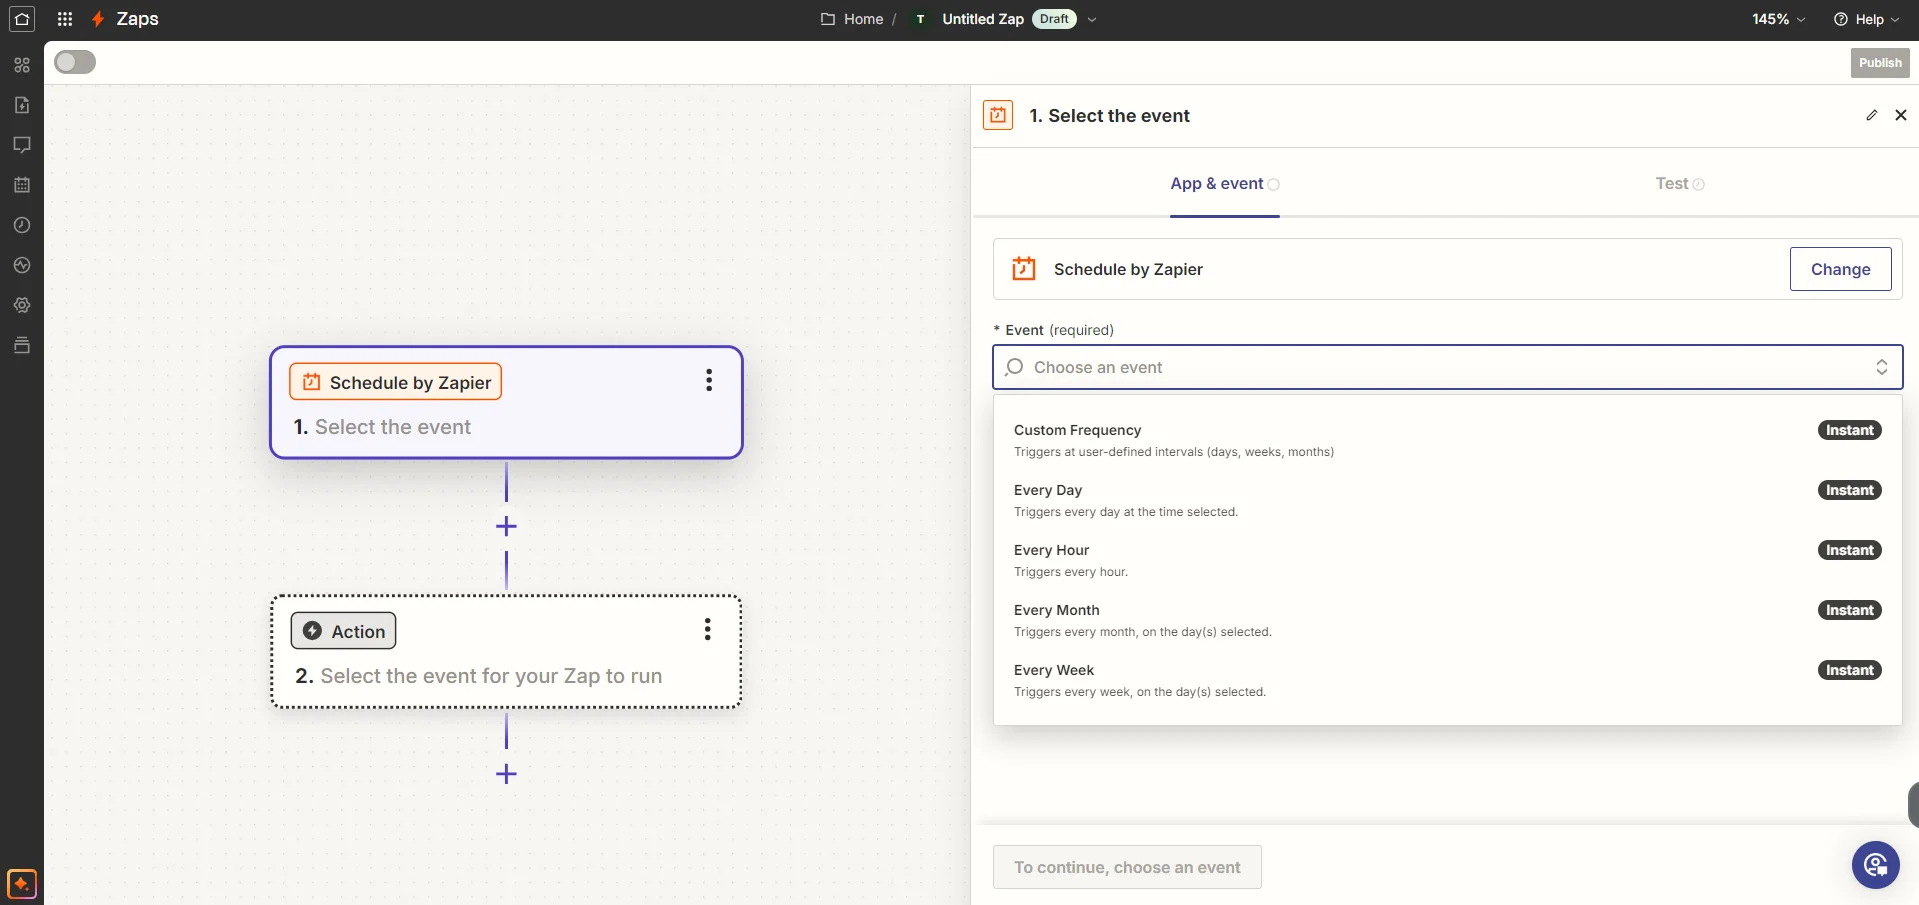
Task: Open the stacked layers icon in sidebar
Action: pyautogui.click(x=22, y=345)
